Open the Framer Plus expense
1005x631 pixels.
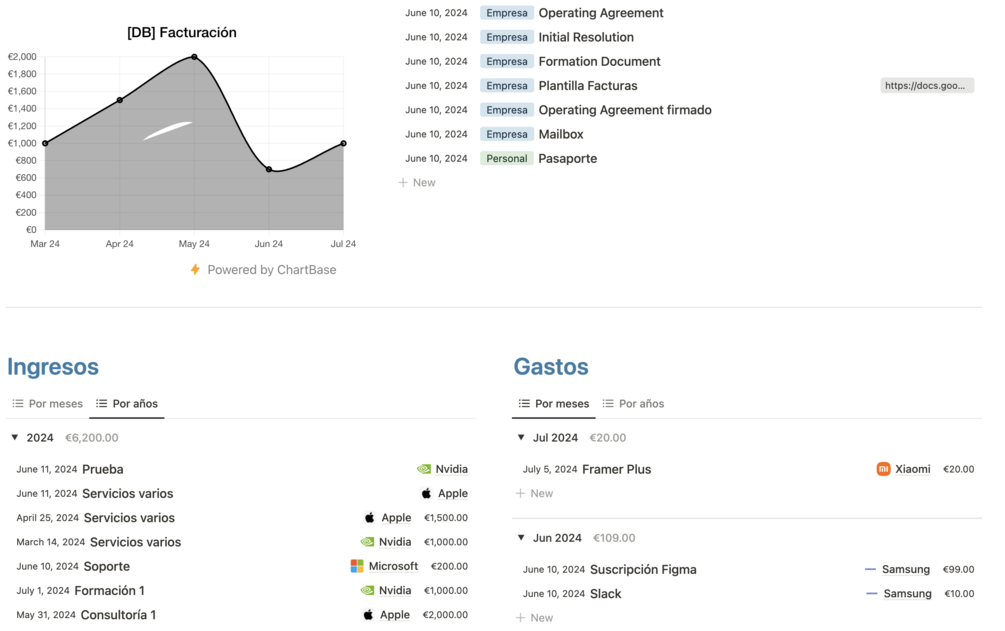coord(617,469)
